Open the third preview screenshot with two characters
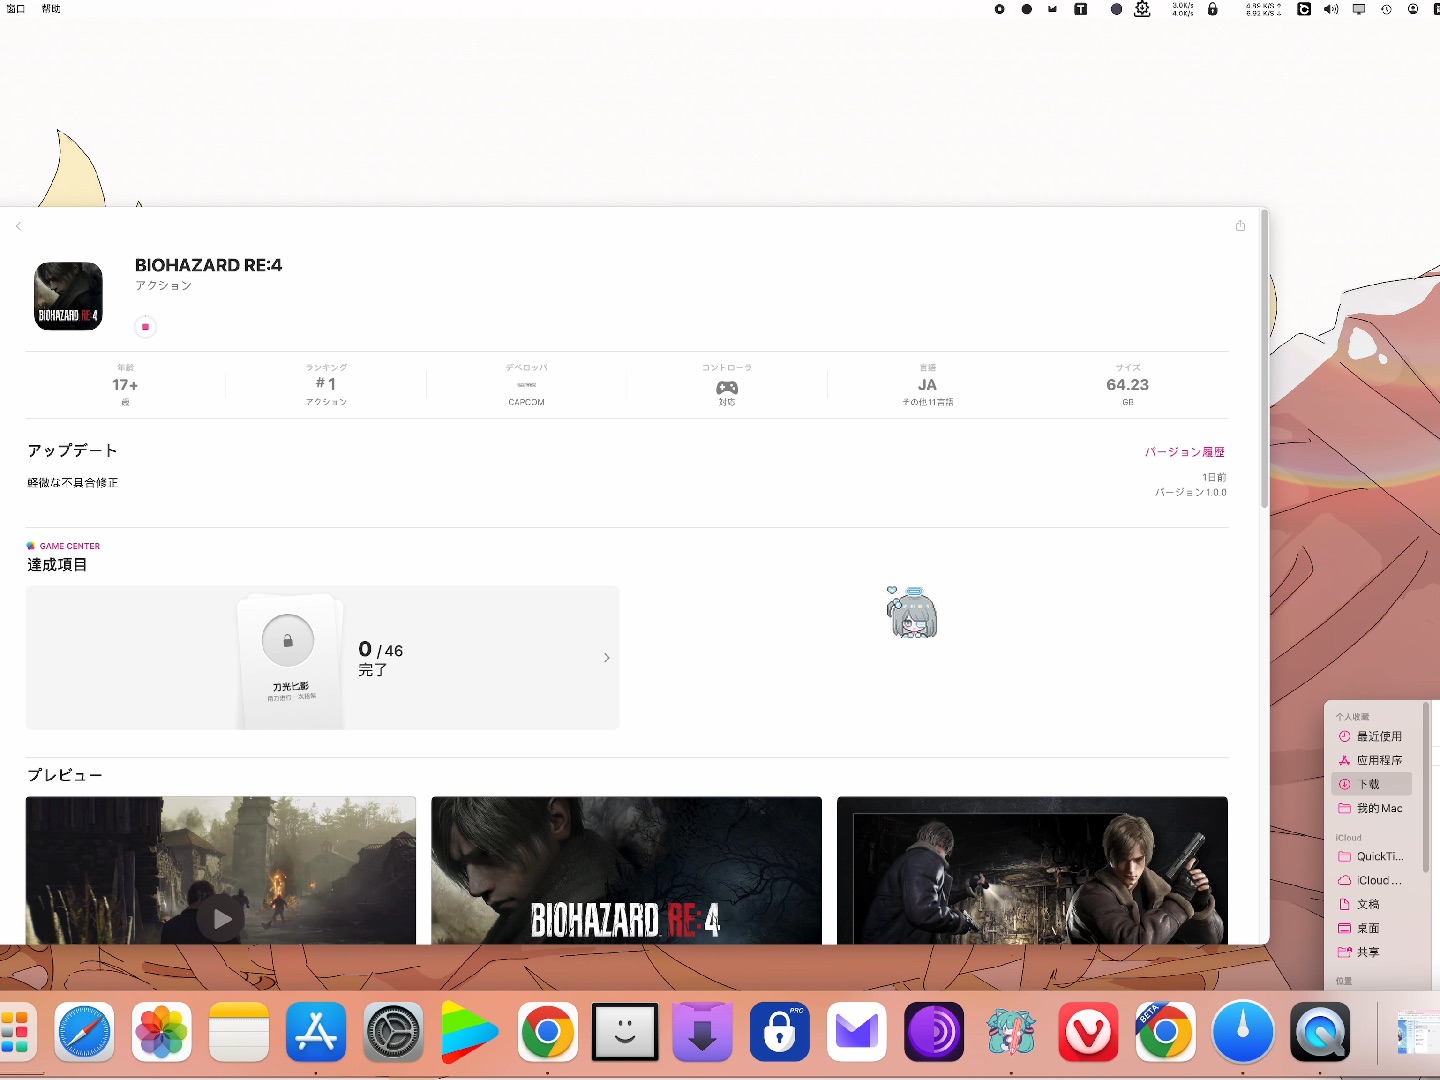The image size is (1440, 1080). pos(1032,870)
